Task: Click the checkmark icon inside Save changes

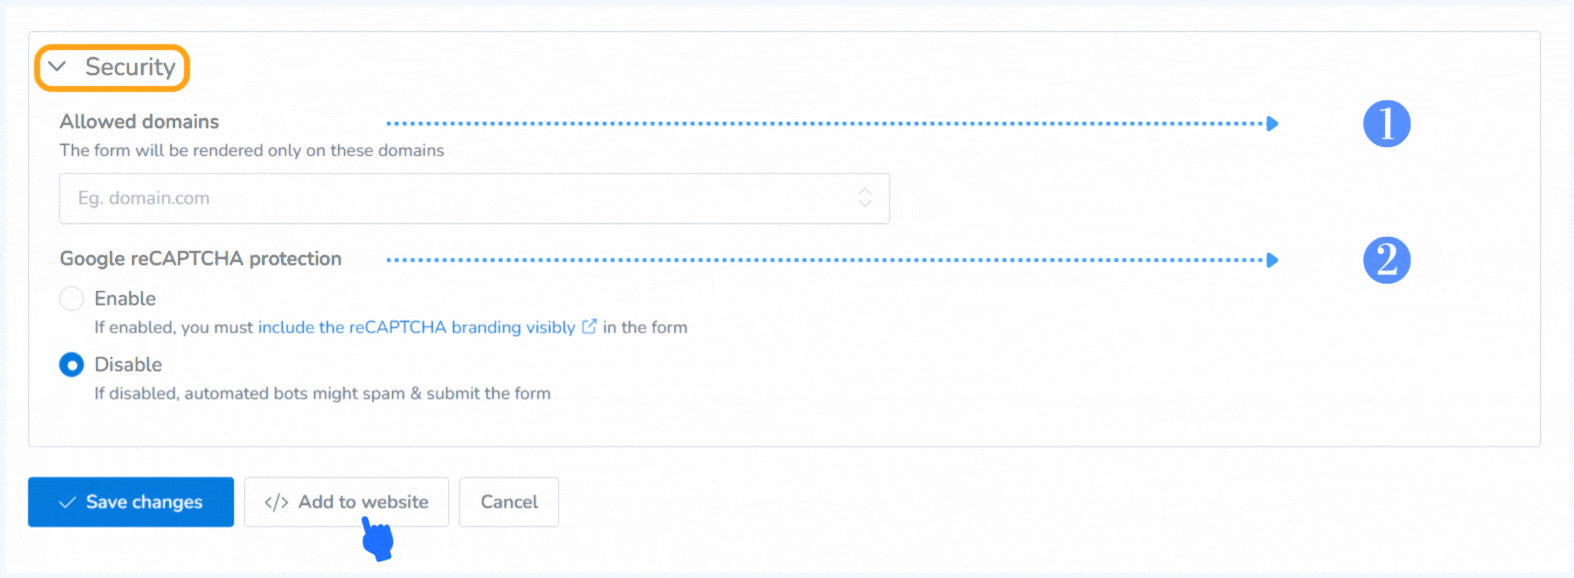Action: tap(66, 502)
